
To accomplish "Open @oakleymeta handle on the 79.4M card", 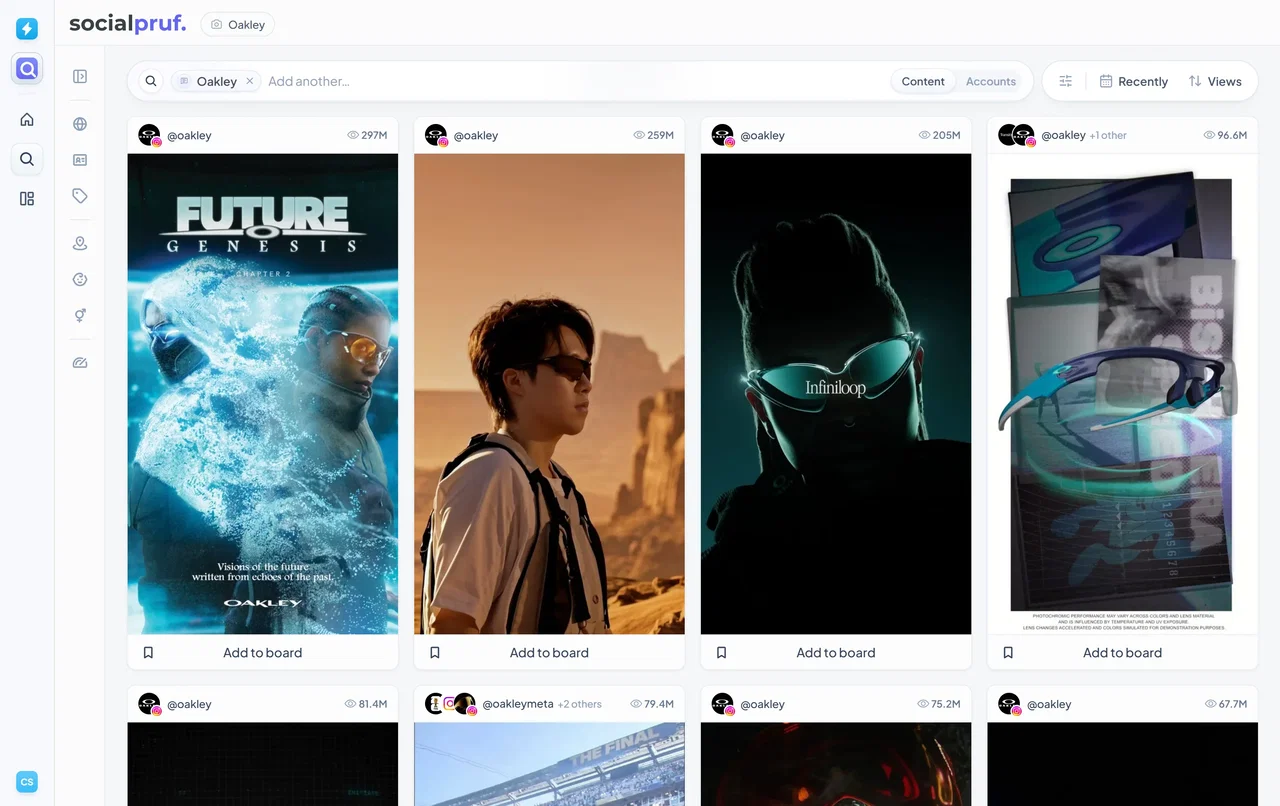I will point(518,704).
